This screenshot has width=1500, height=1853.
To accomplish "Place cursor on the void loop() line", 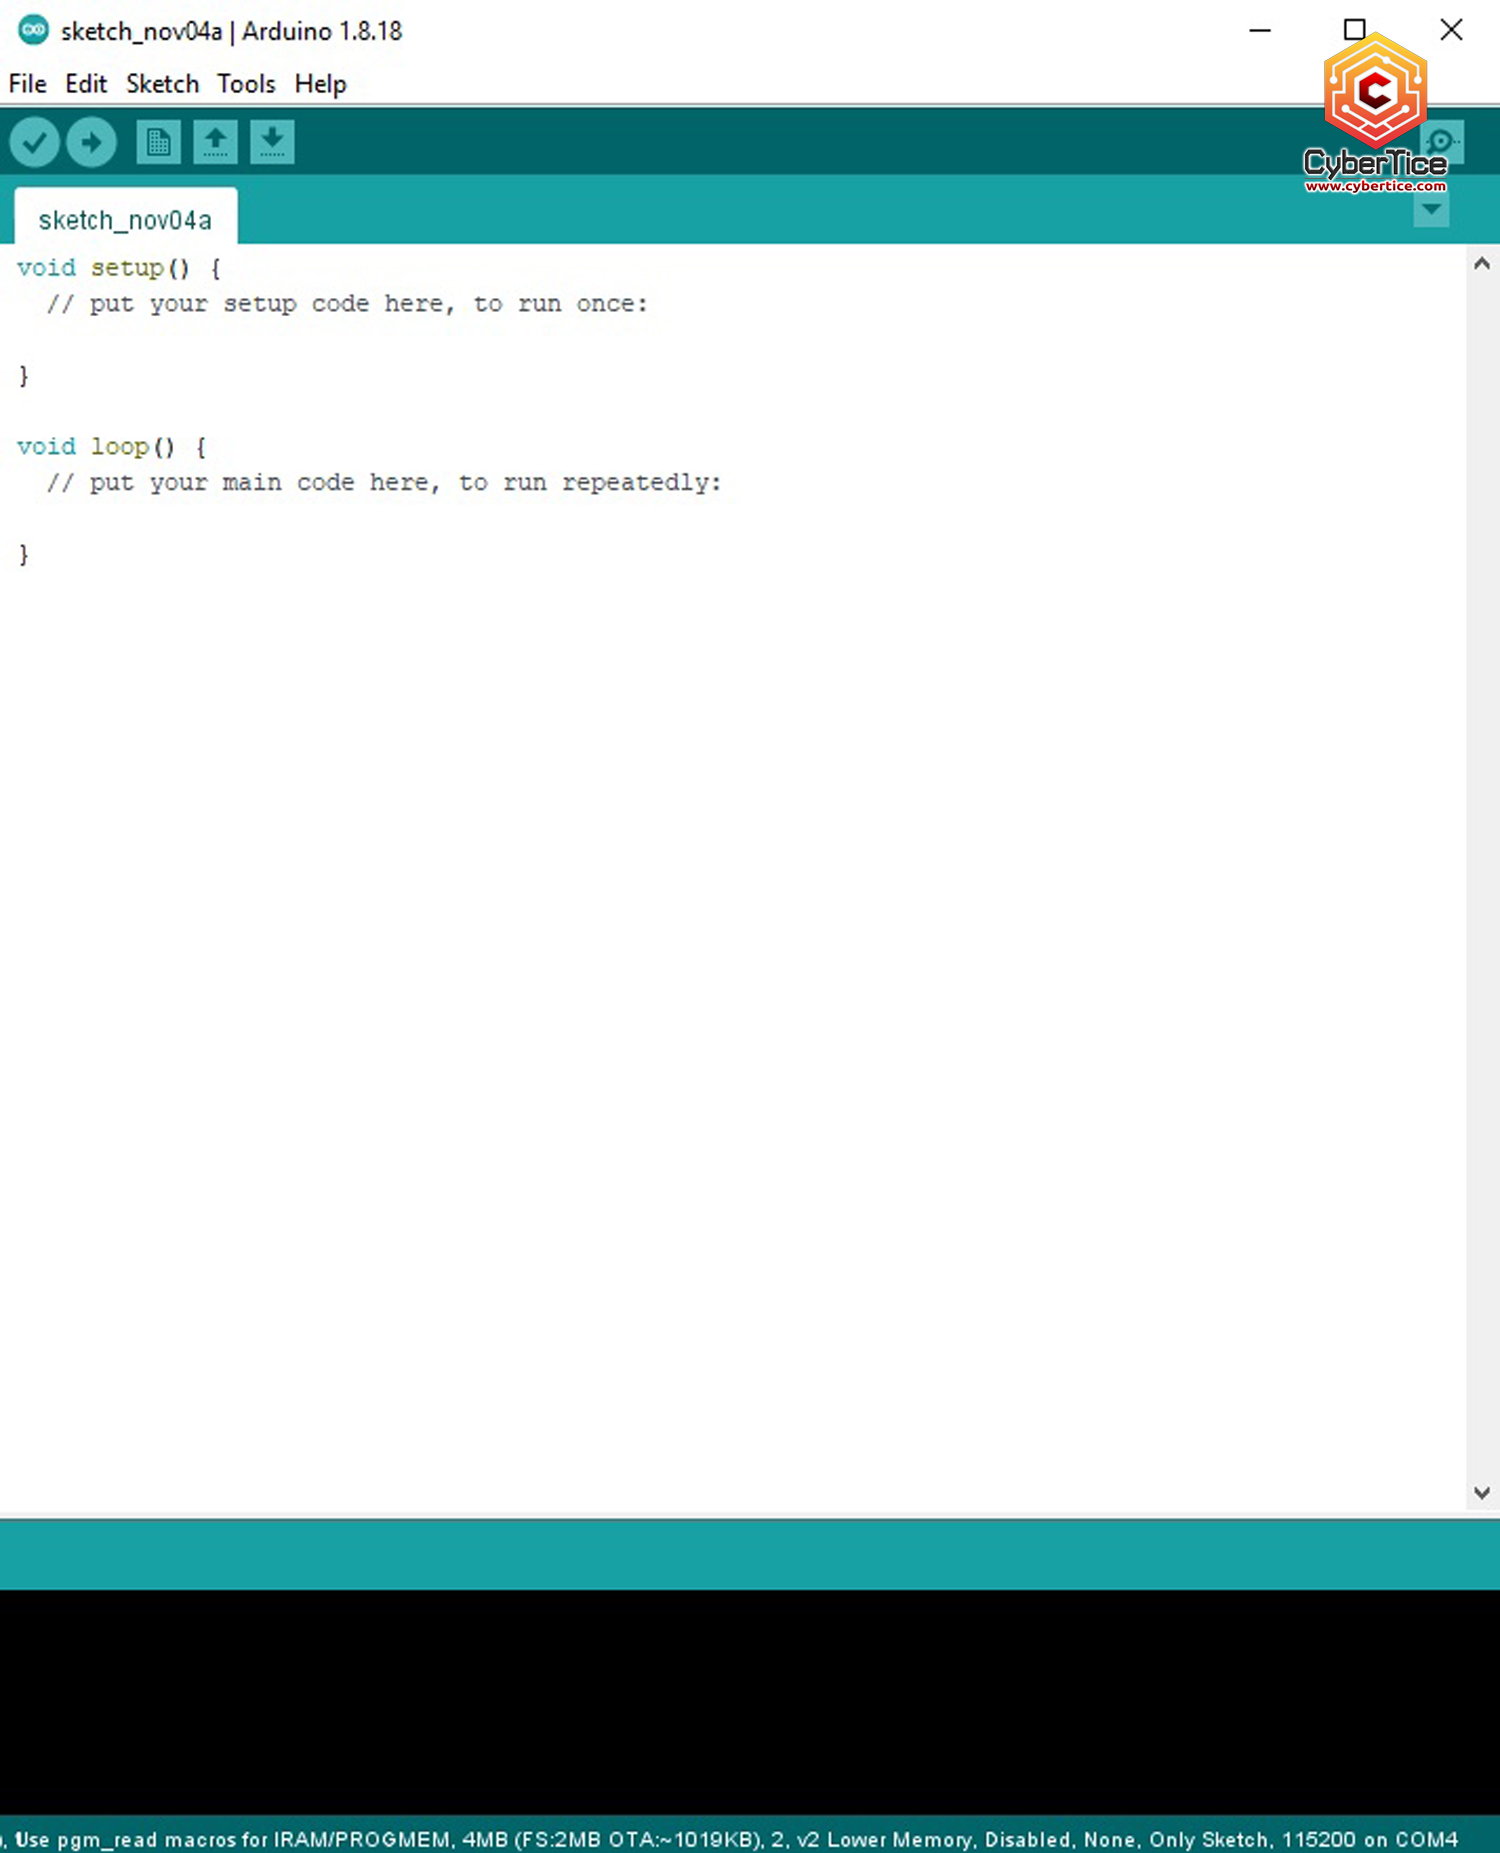I will pyautogui.click(x=111, y=447).
